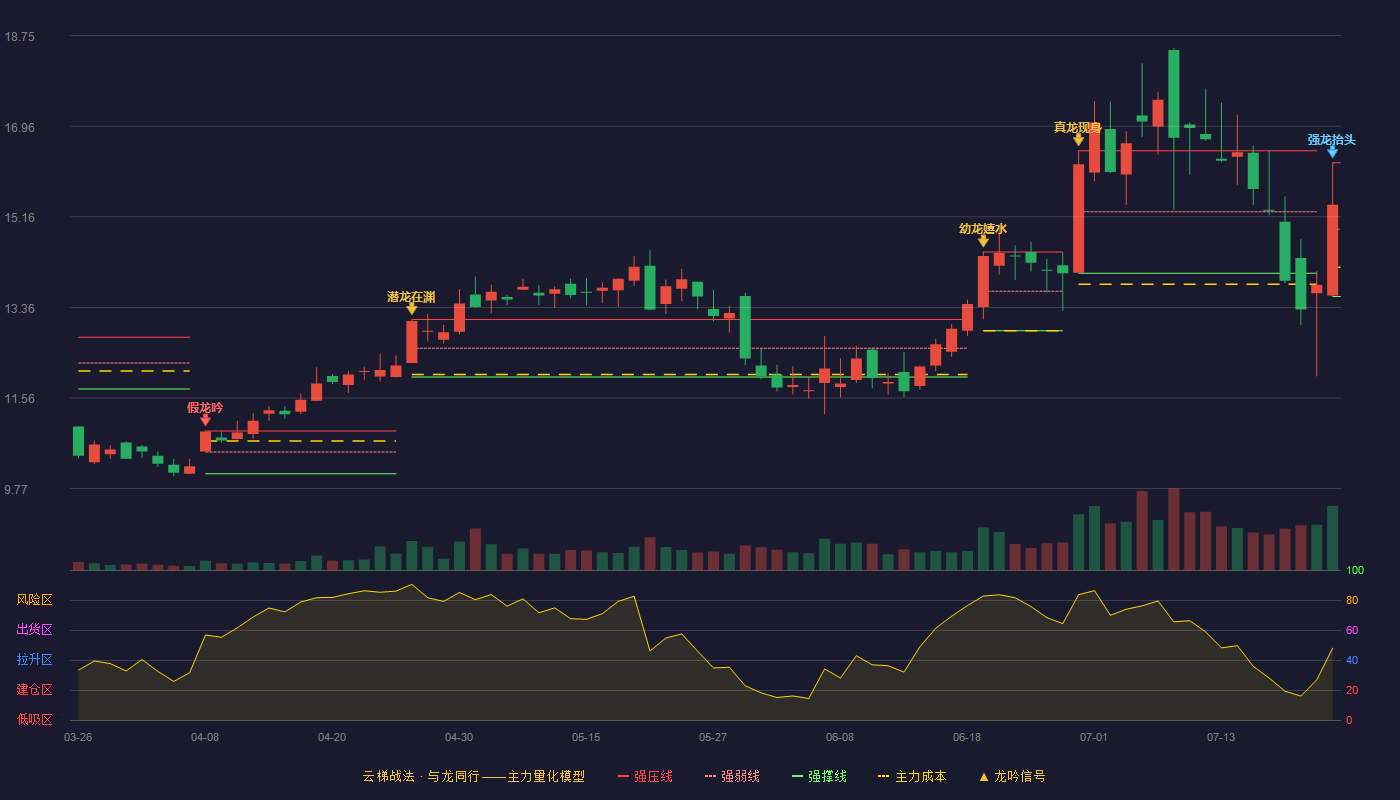Click the 真龙现身 signal label
The width and height of the screenshot is (1400, 800).
[1078, 127]
